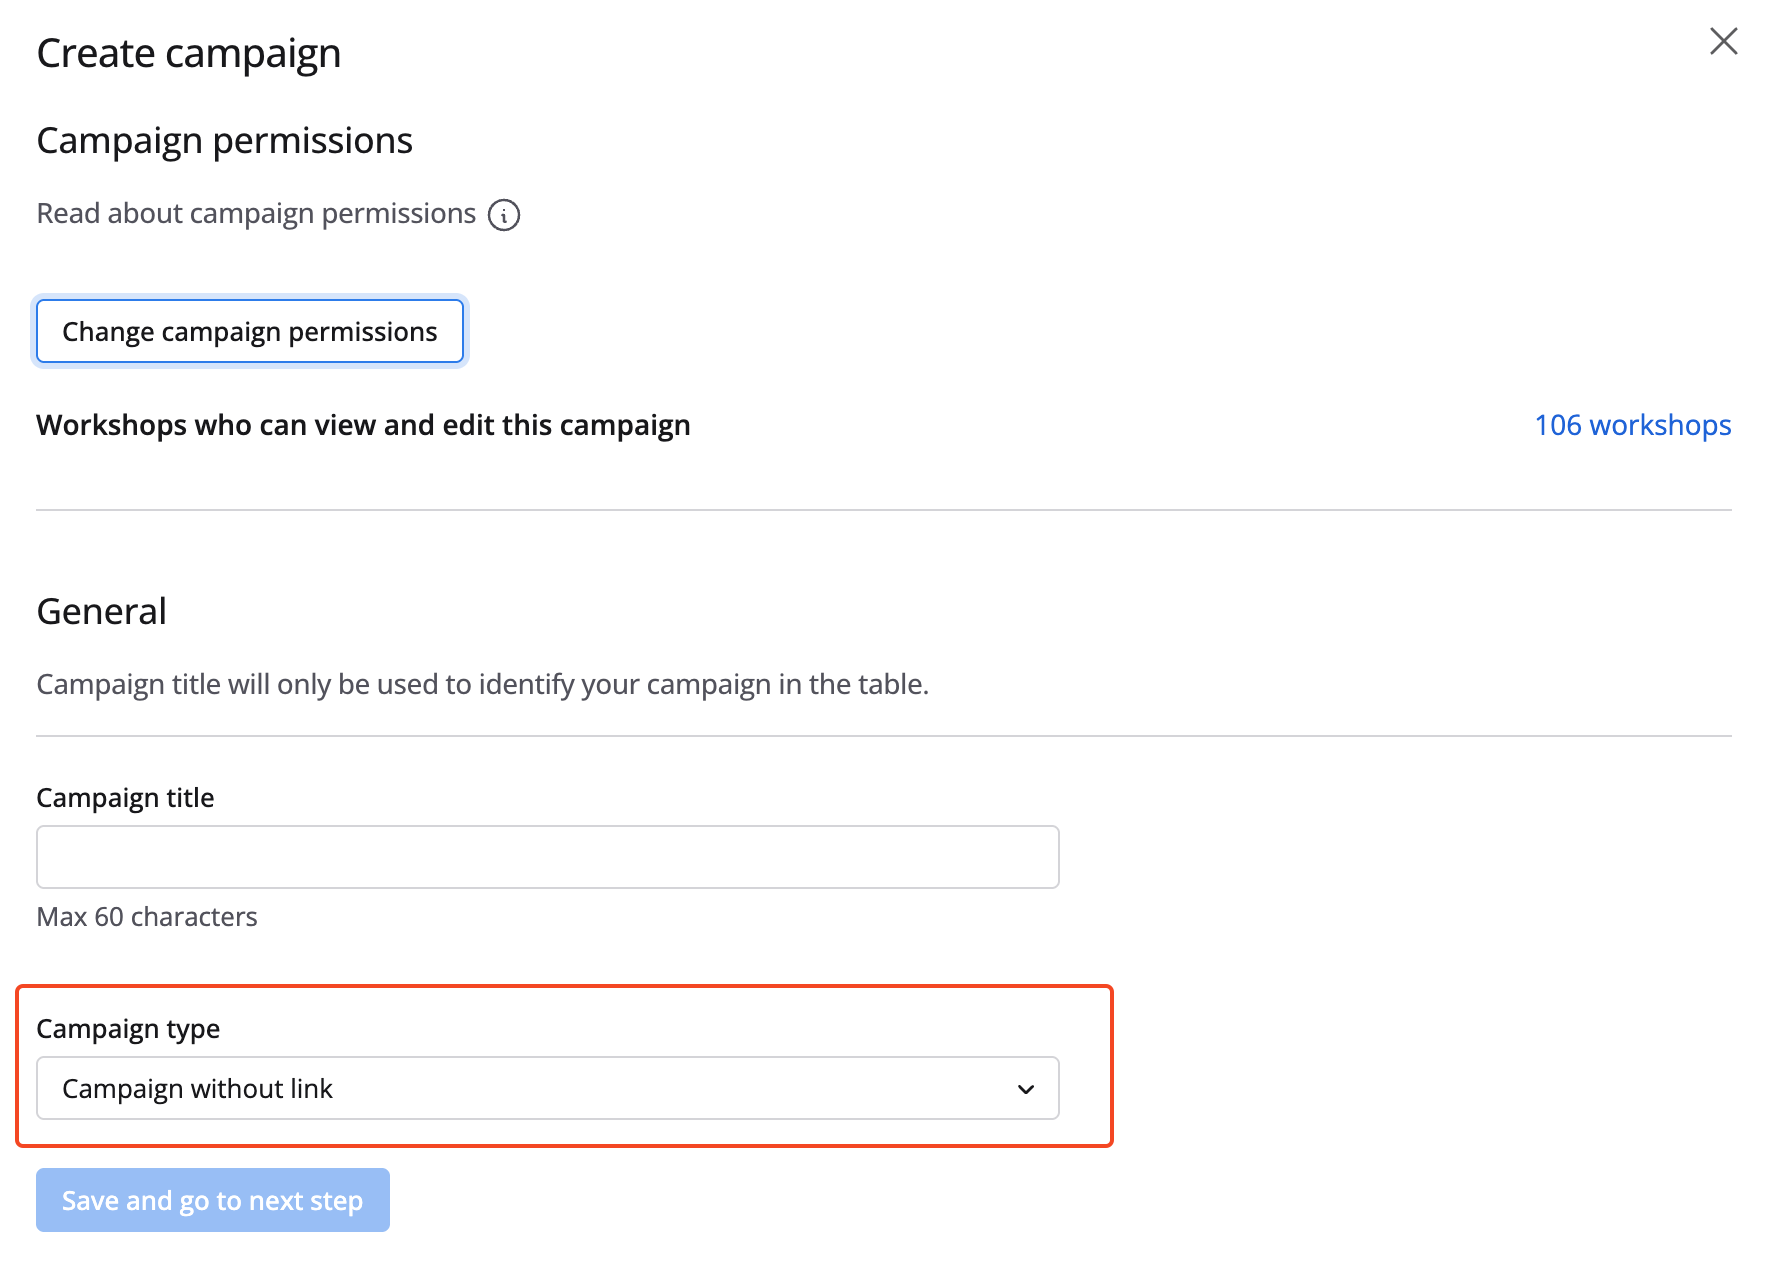Click the Max 60 characters hint
The width and height of the screenshot is (1766, 1278).
click(147, 917)
